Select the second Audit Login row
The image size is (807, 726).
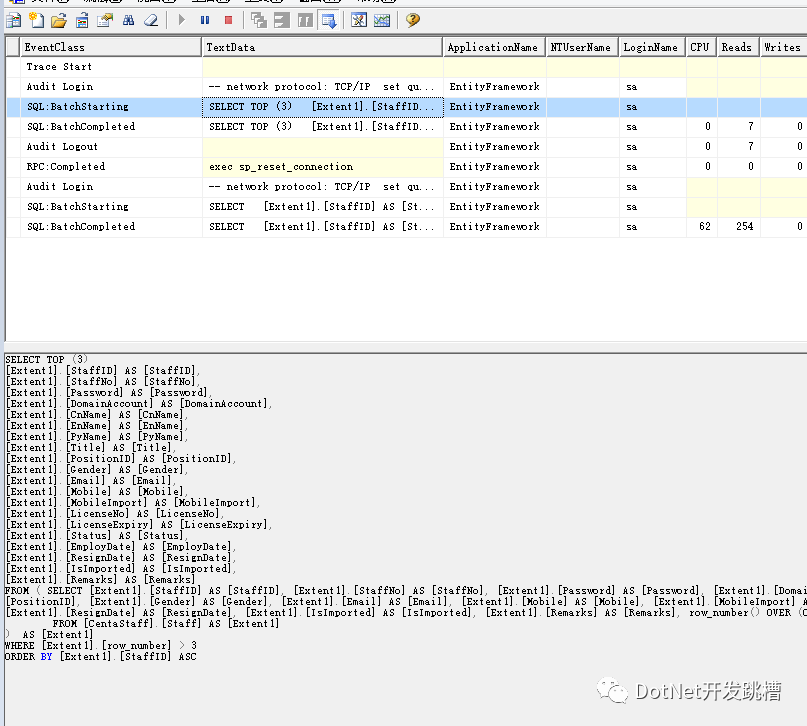tap(406, 187)
